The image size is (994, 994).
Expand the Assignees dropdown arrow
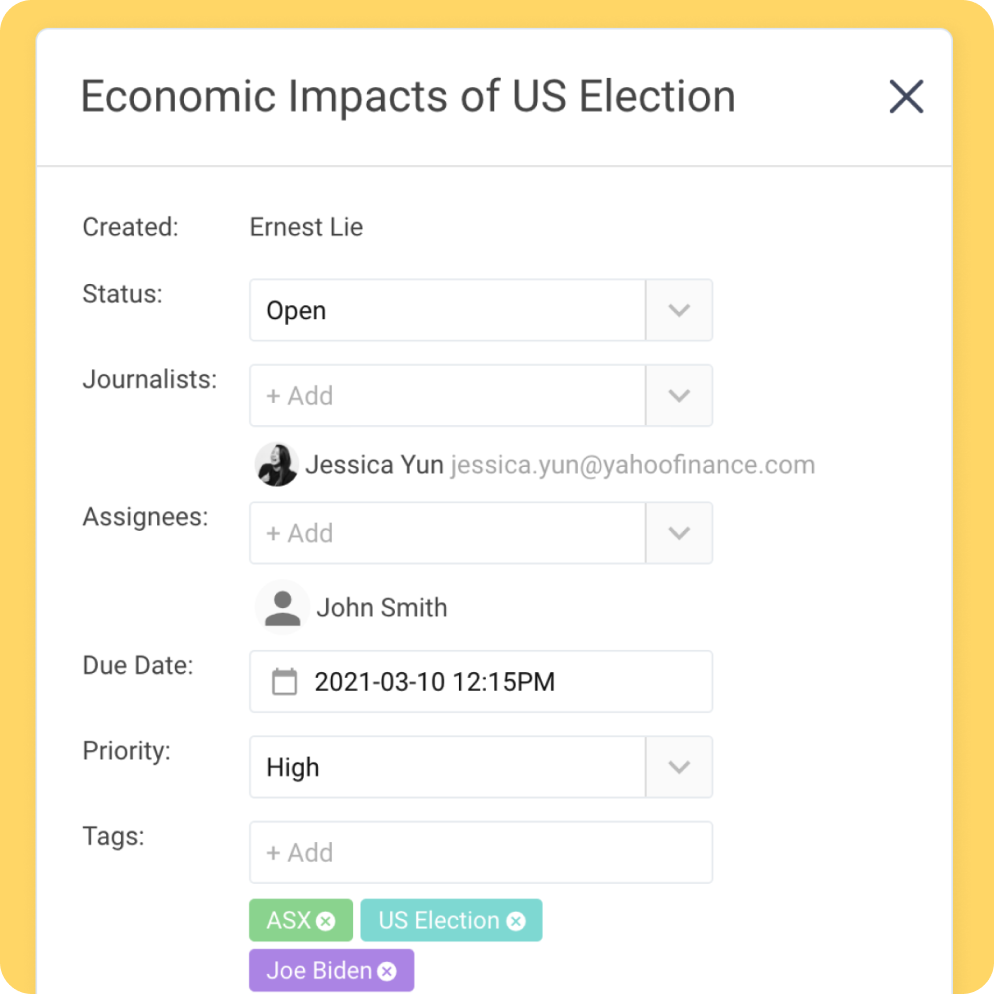(679, 533)
